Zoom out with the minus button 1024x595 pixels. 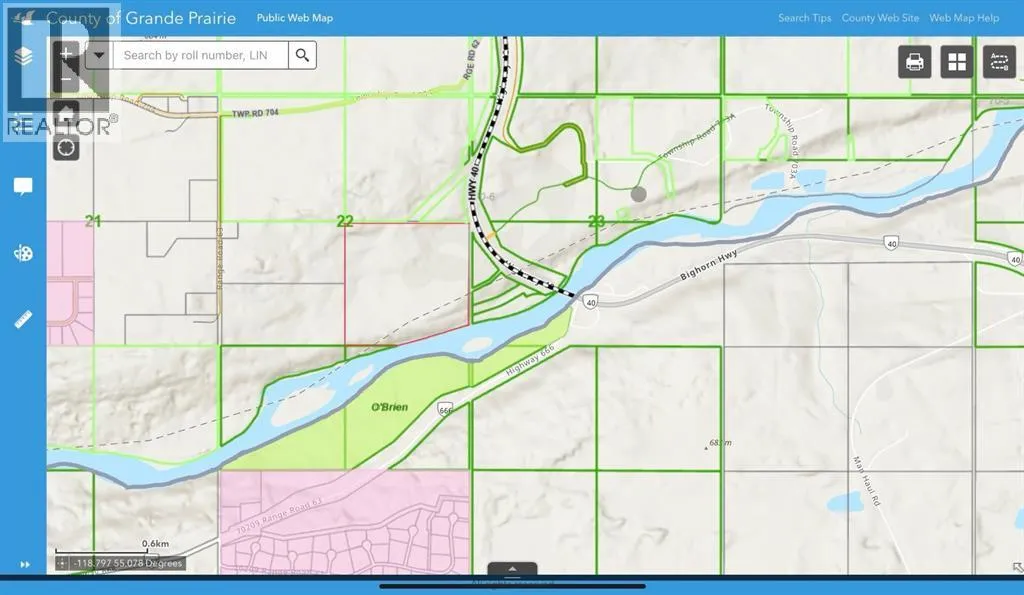(x=67, y=80)
